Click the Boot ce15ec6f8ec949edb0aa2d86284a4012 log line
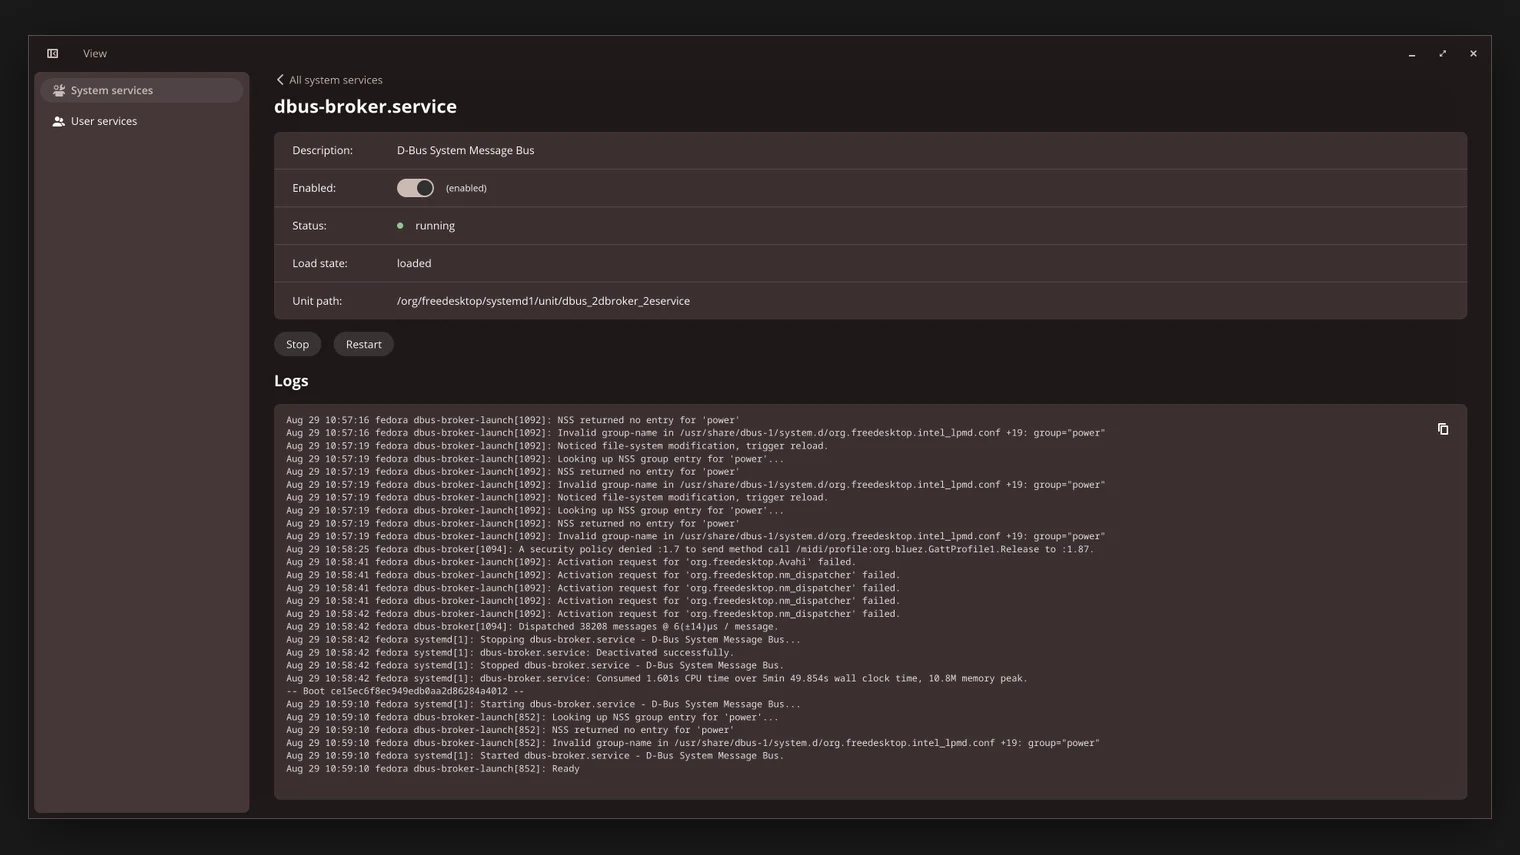Image resolution: width=1520 pixels, height=855 pixels. click(405, 691)
